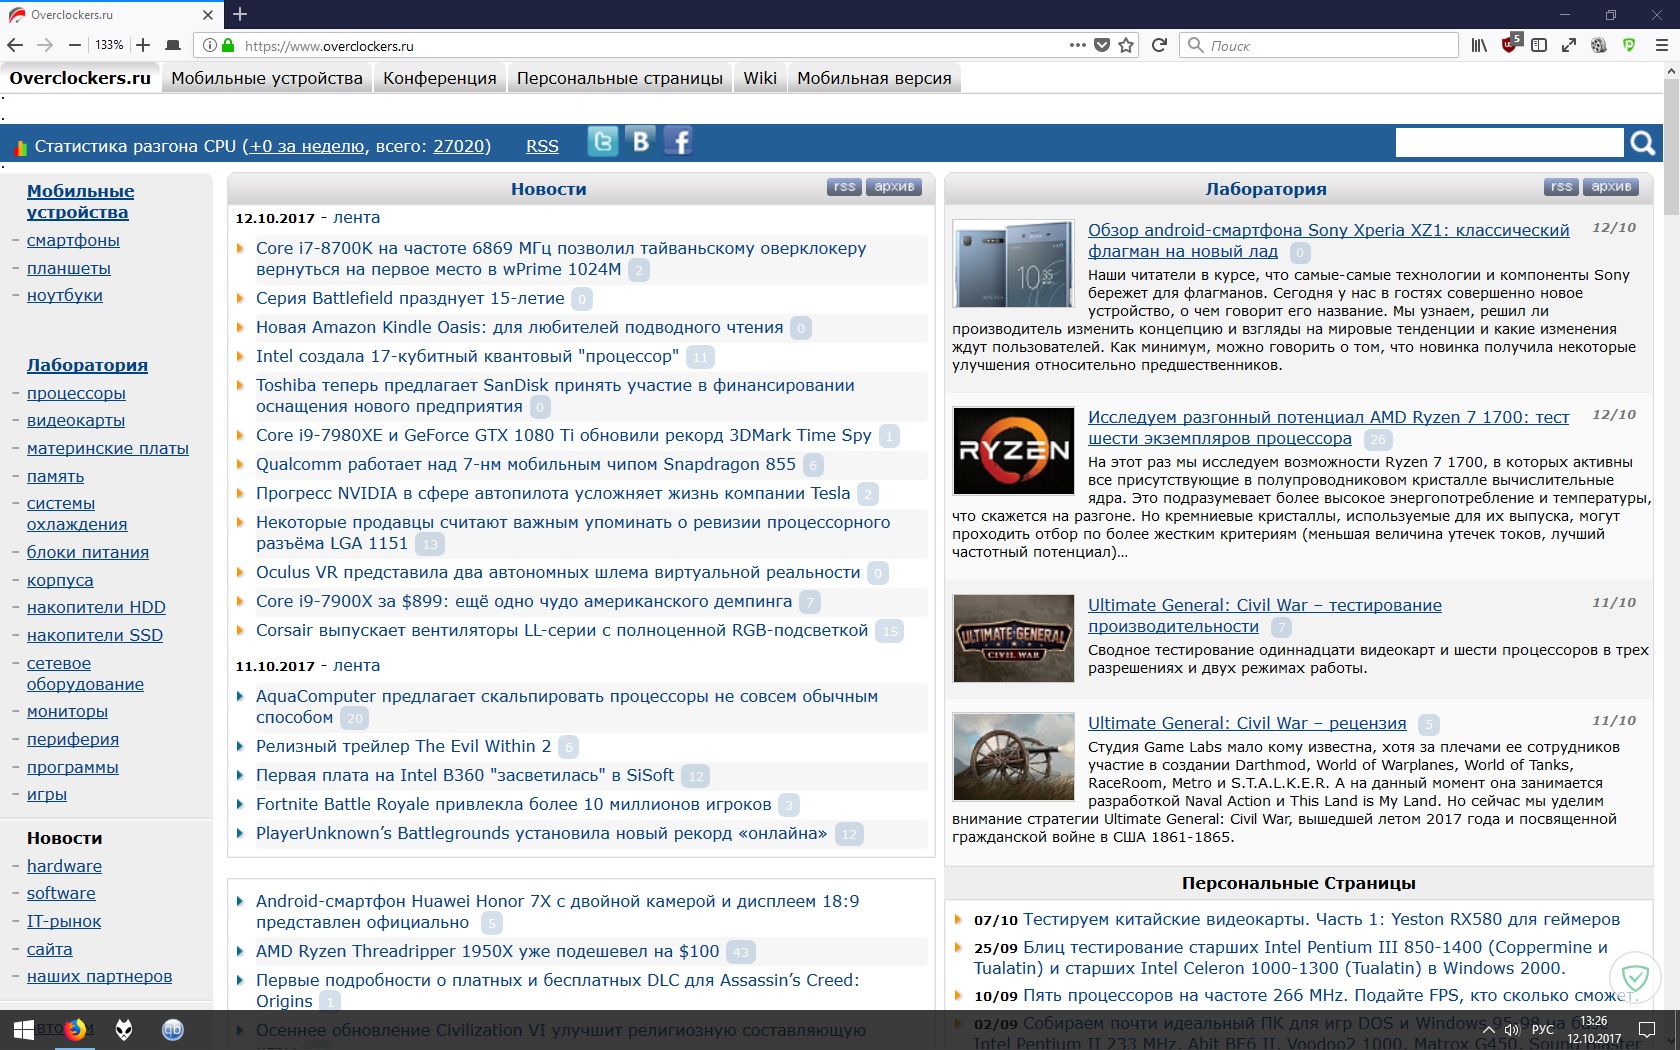Image resolution: width=1680 pixels, height=1050 pixels.
Task: Open the page actions three-dot menu
Action: click(1077, 45)
